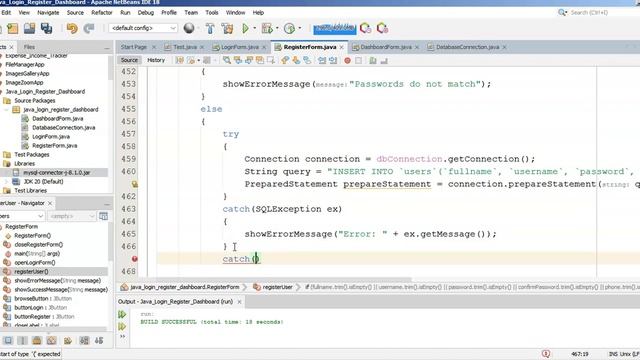The height and width of the screenshot is (360, 640).
Task: Click the Find Next Occurrence icon
Action: point(249,60)
